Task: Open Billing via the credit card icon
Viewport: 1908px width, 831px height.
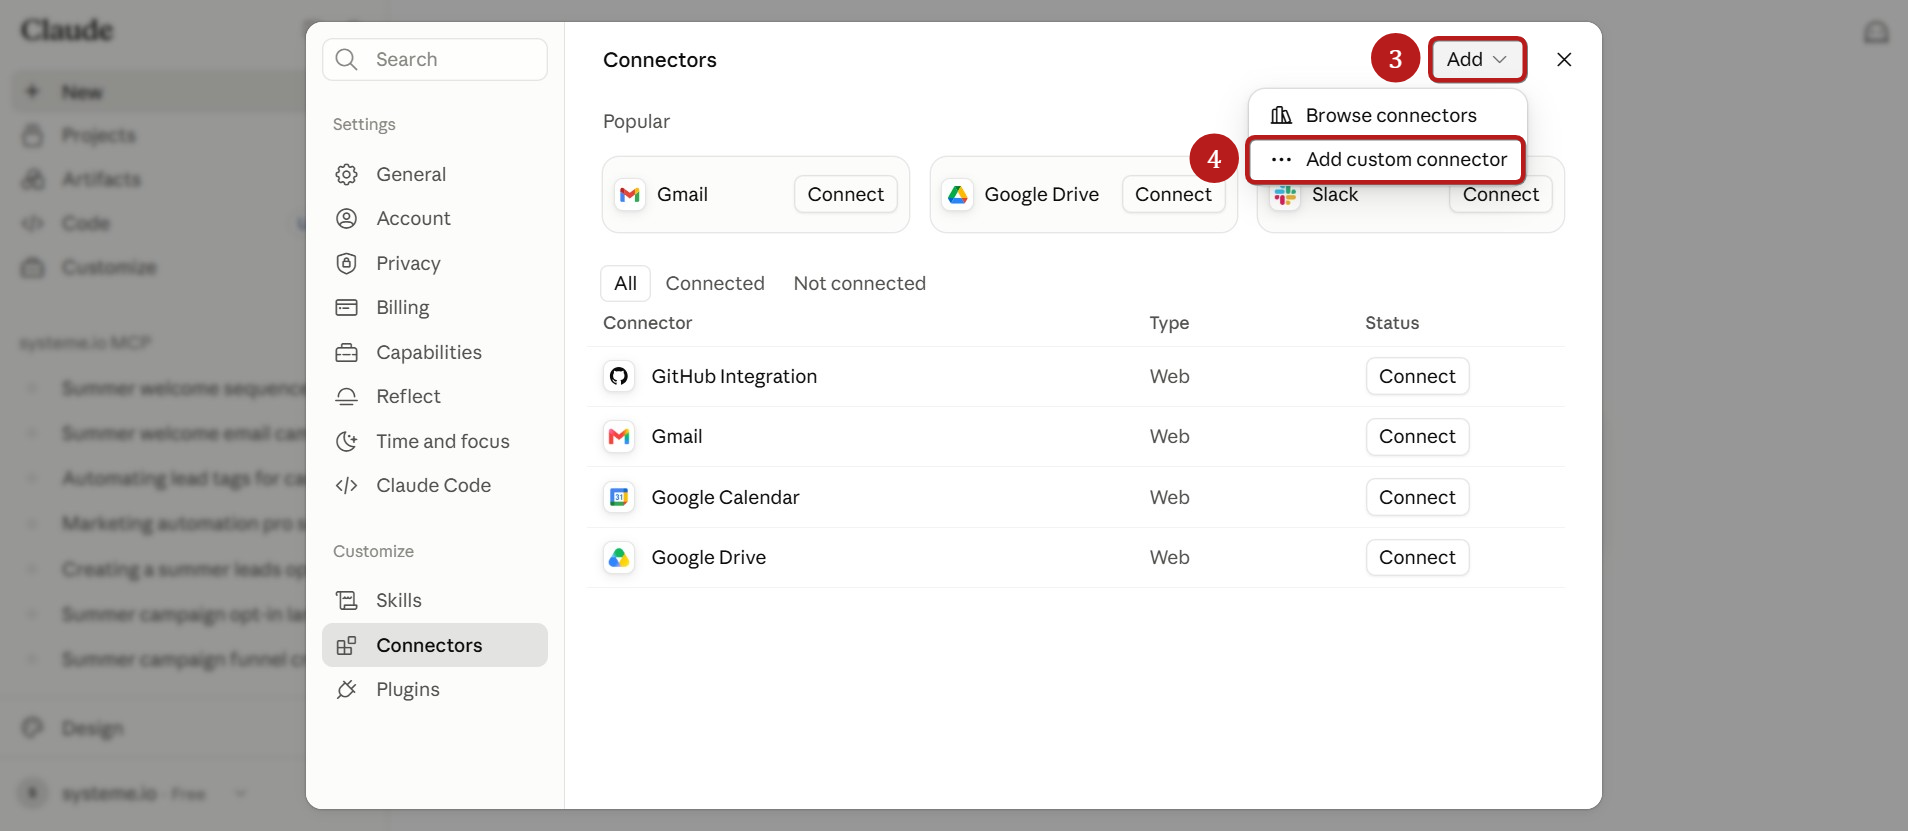Action: coord(347,307)
